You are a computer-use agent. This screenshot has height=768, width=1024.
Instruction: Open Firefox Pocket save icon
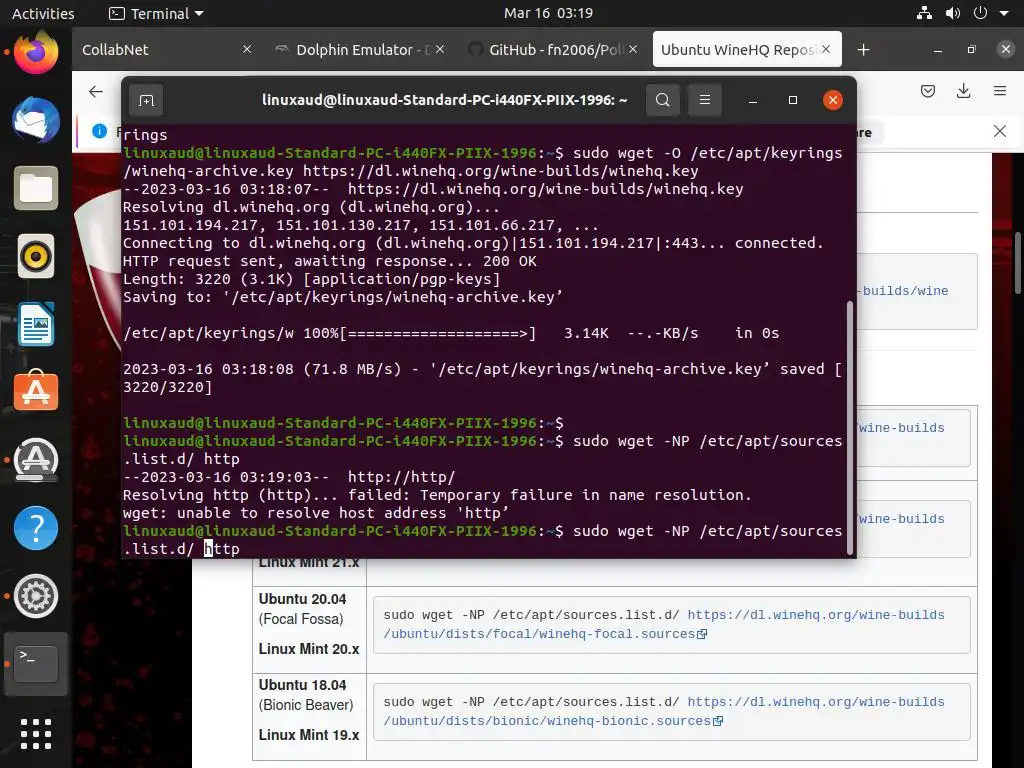click(x=928, y=91)
